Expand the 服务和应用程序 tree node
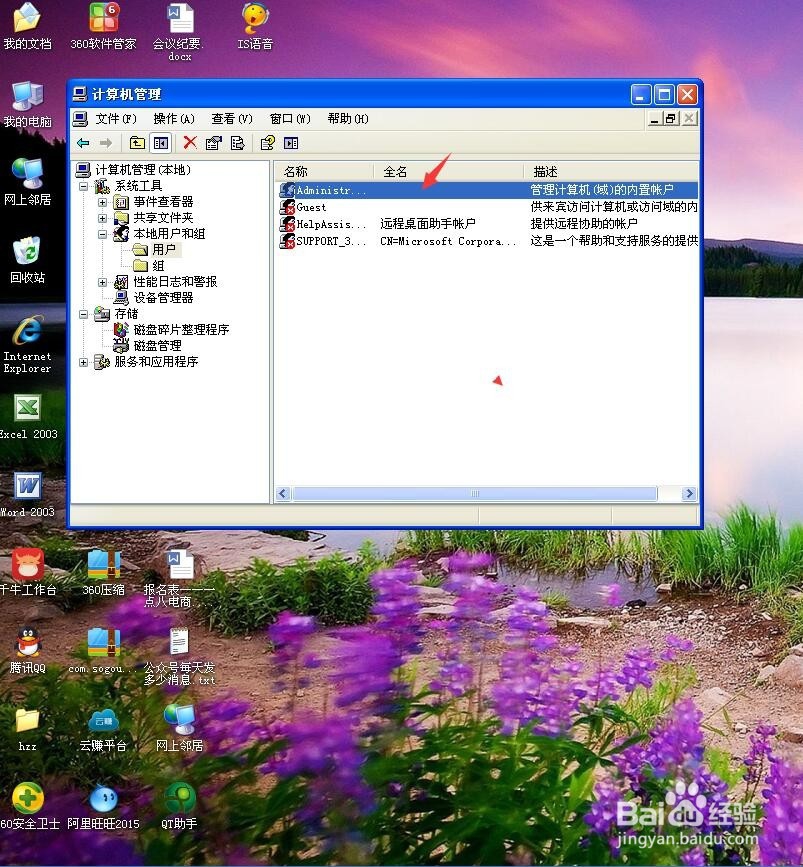Viewport: 803px width, 867px height. click(83, 361)
